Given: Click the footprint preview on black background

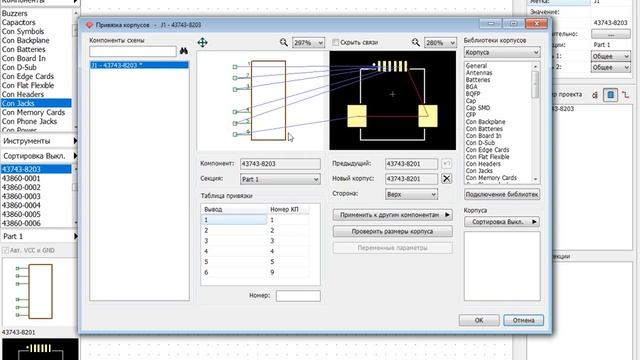Looking at the screenshot, I should click(393, 100).
